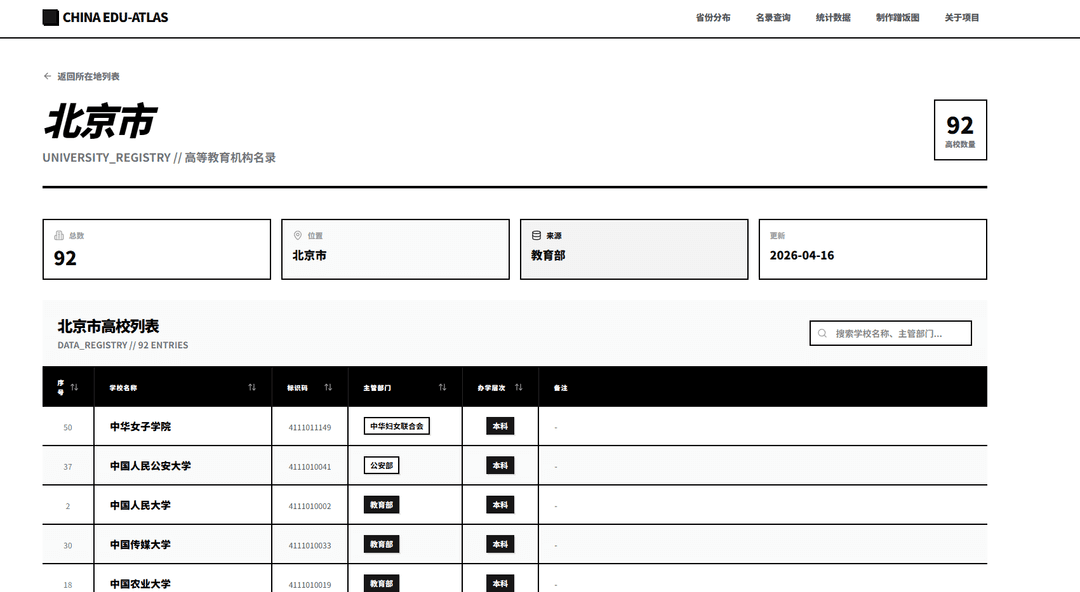Click the CHINA EDU-ATLAS black square logo icon
The image size is (1080, 592).
(49, 17)
